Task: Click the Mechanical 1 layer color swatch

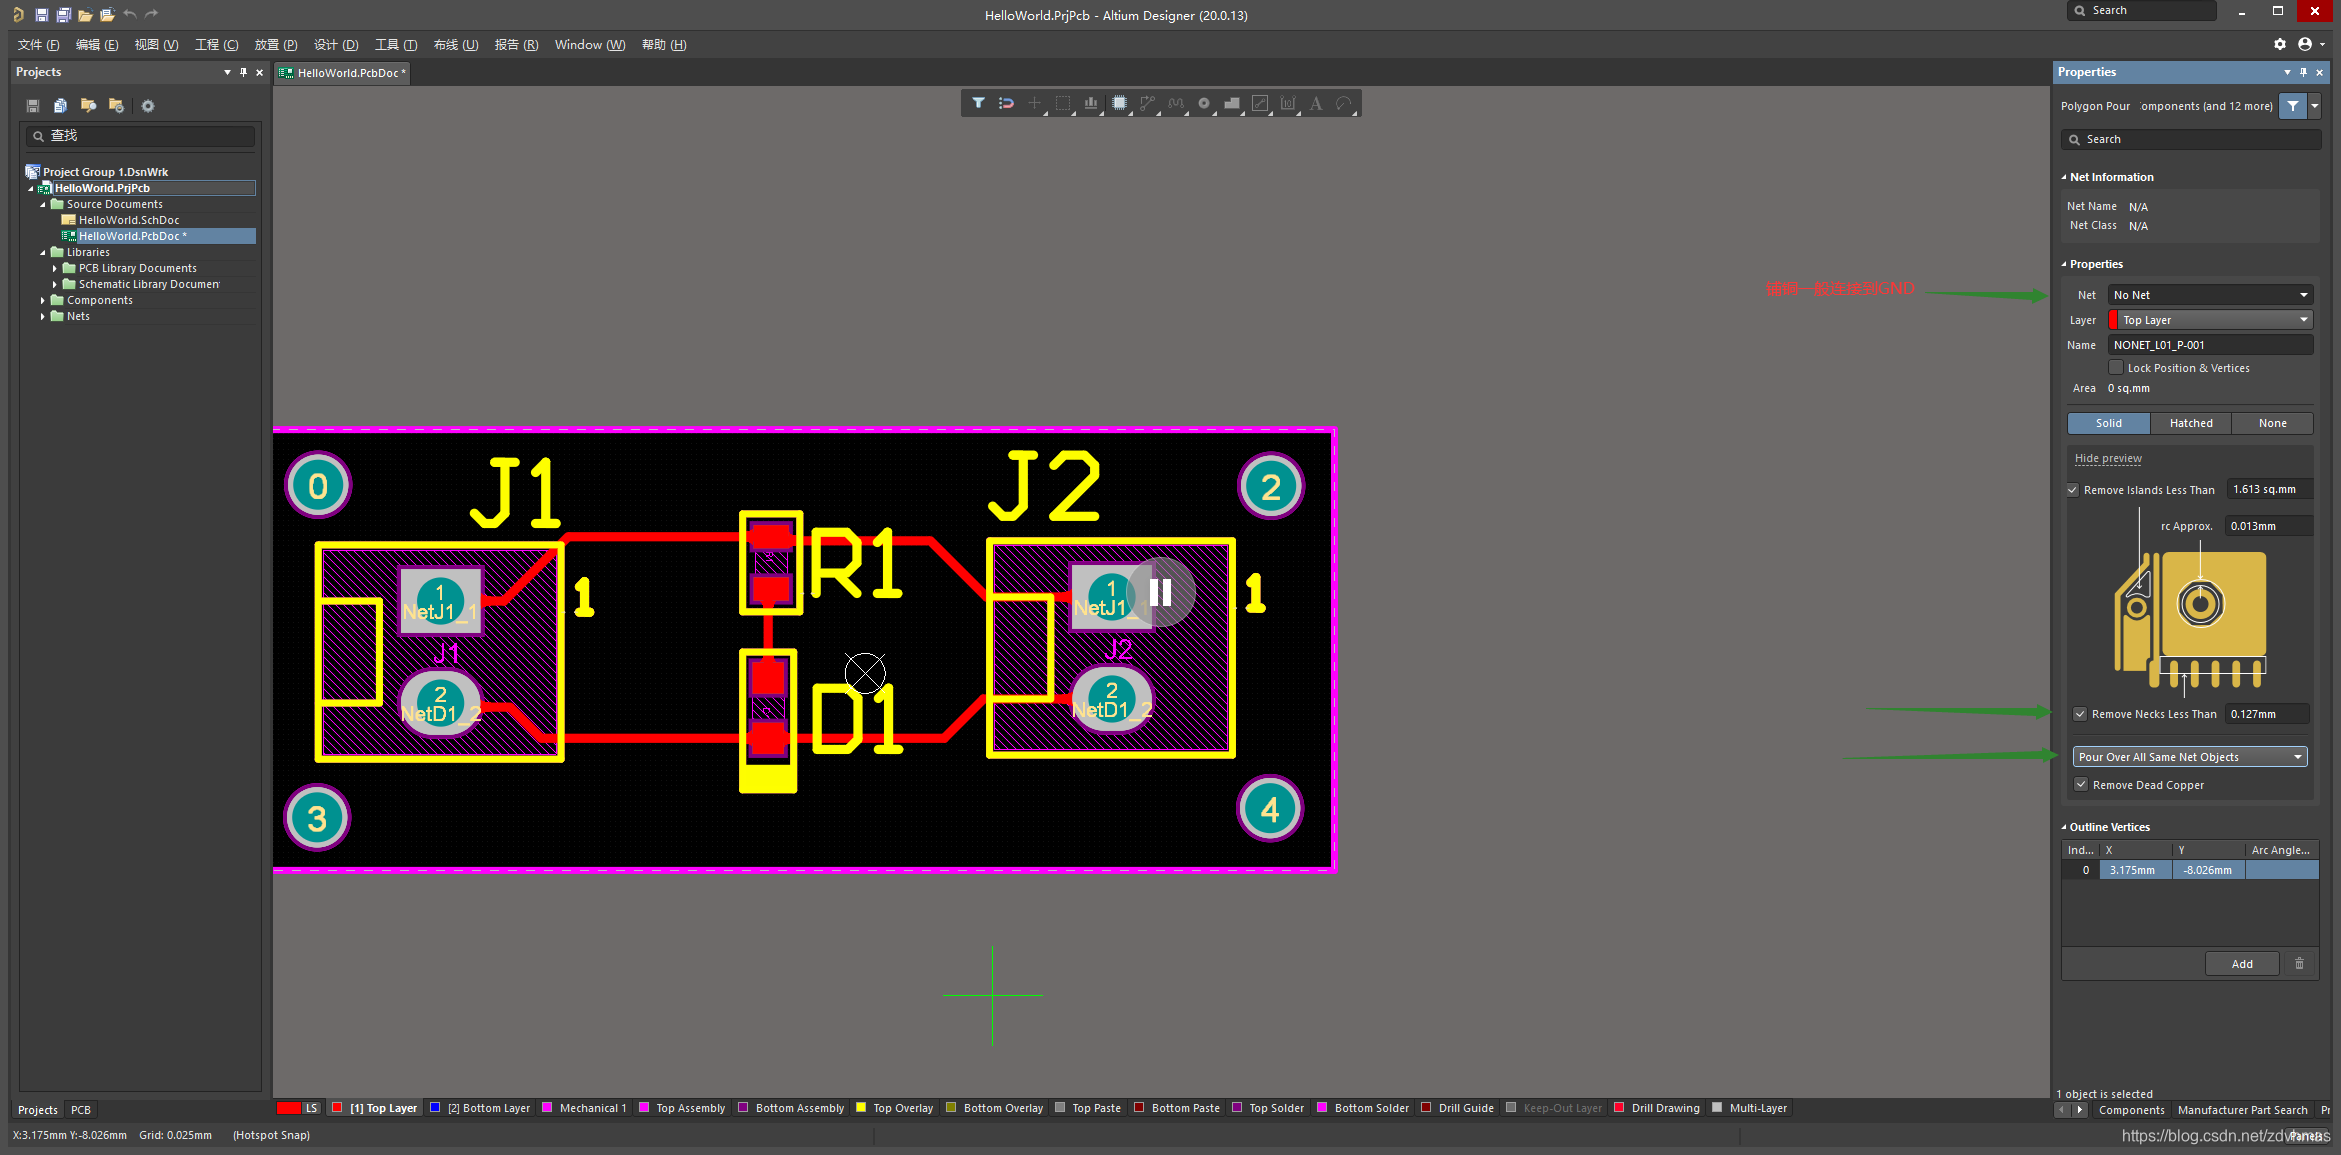Action: 547,1108
